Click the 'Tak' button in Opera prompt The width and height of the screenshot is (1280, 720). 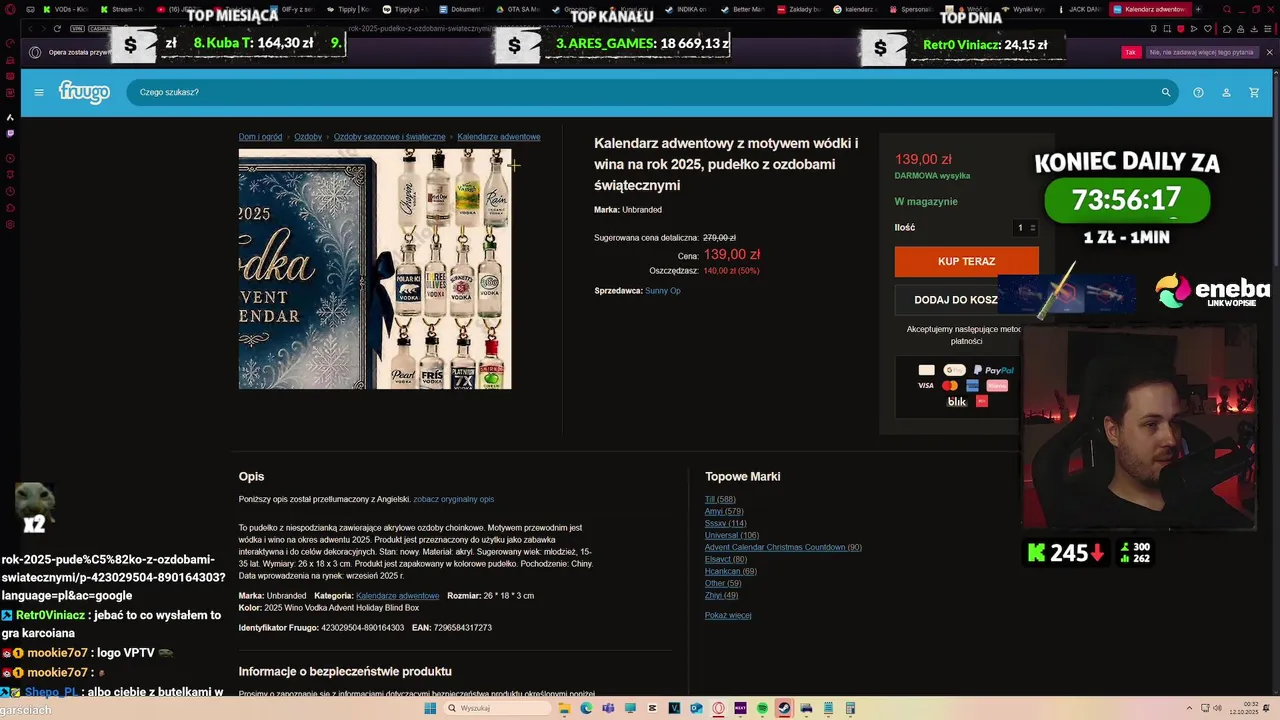click(1131, 52)
